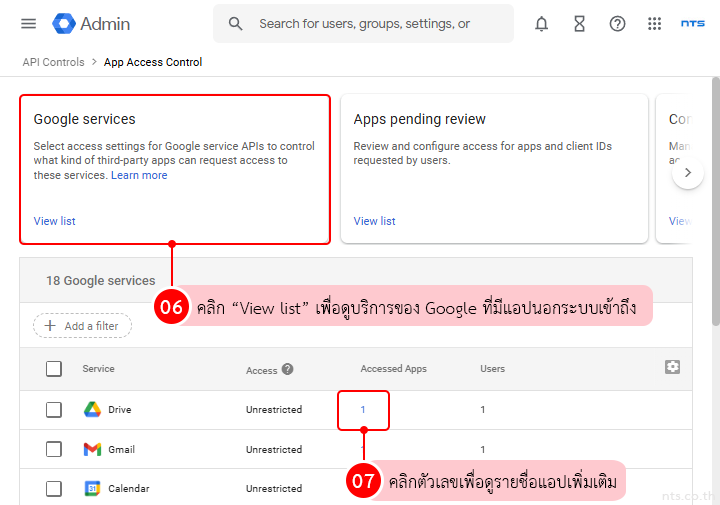Tick the Calendar service checkbox
This screenshot has width=720, height=505.
(54, 489)
